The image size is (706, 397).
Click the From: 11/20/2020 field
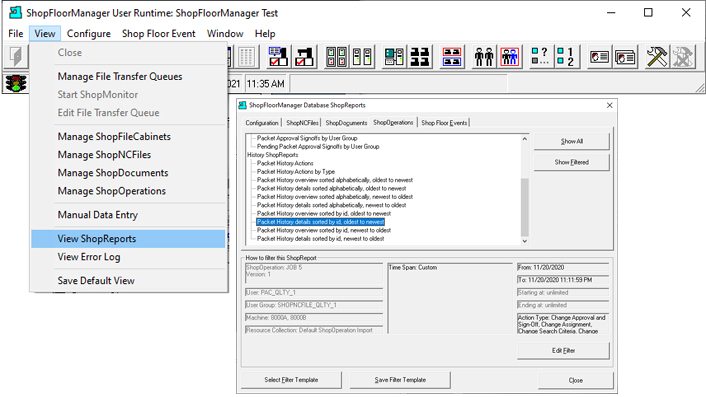pyautogui.click(x=563, y=267)
